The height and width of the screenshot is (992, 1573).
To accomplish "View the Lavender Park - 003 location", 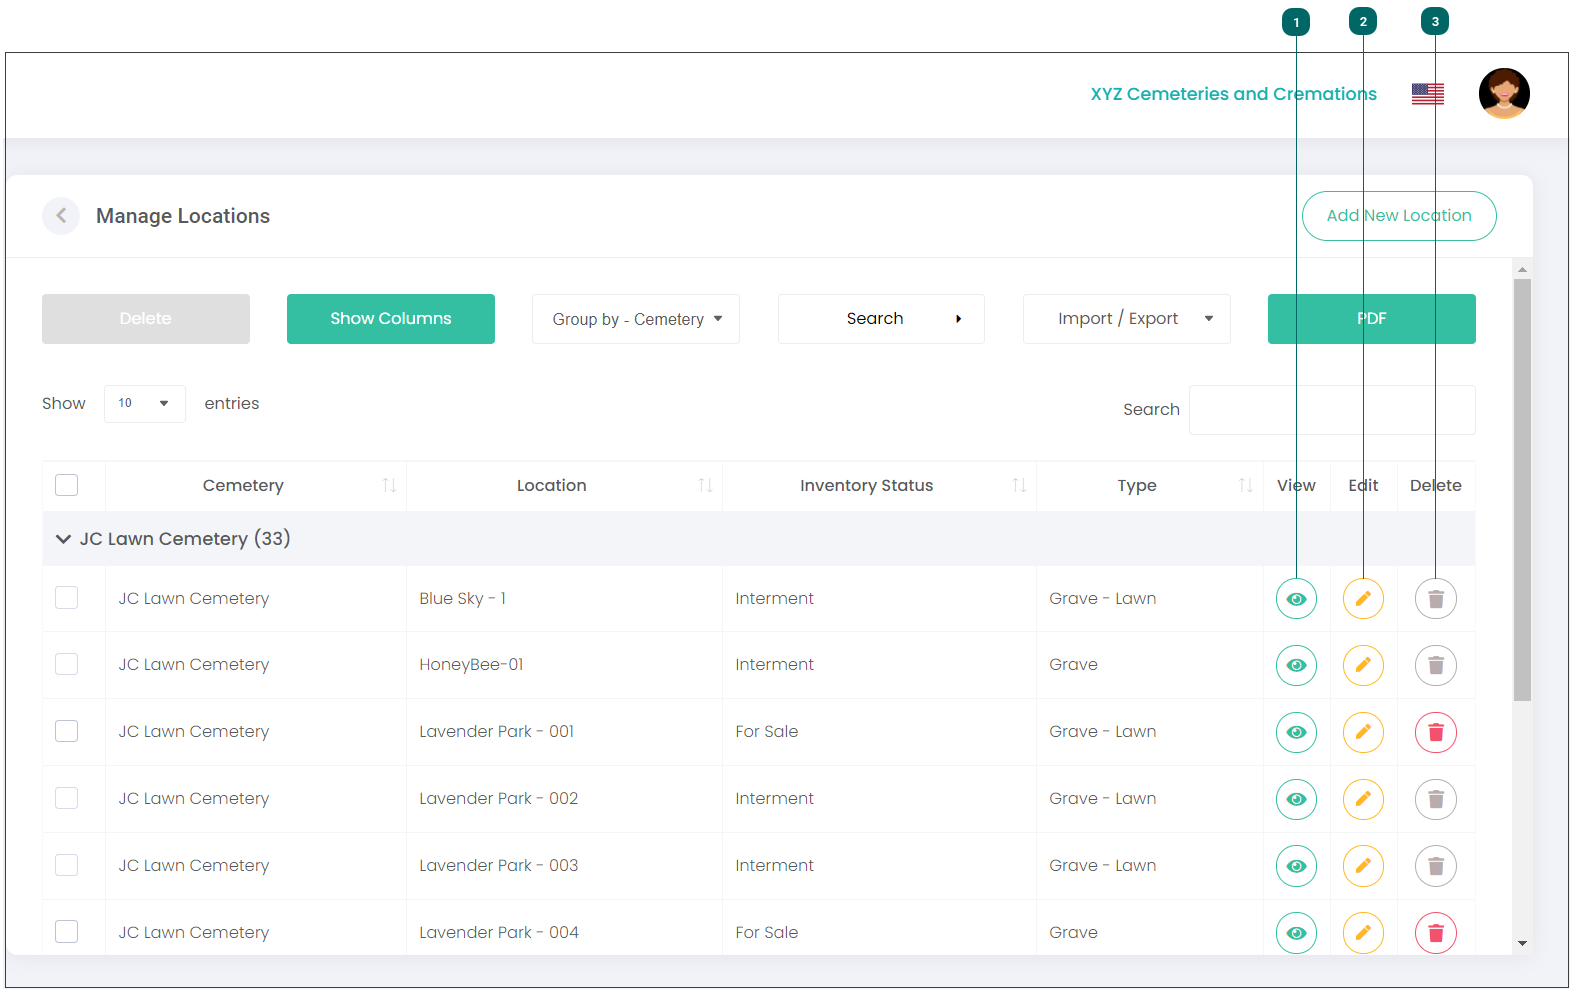I will [x=1296, y=866].
